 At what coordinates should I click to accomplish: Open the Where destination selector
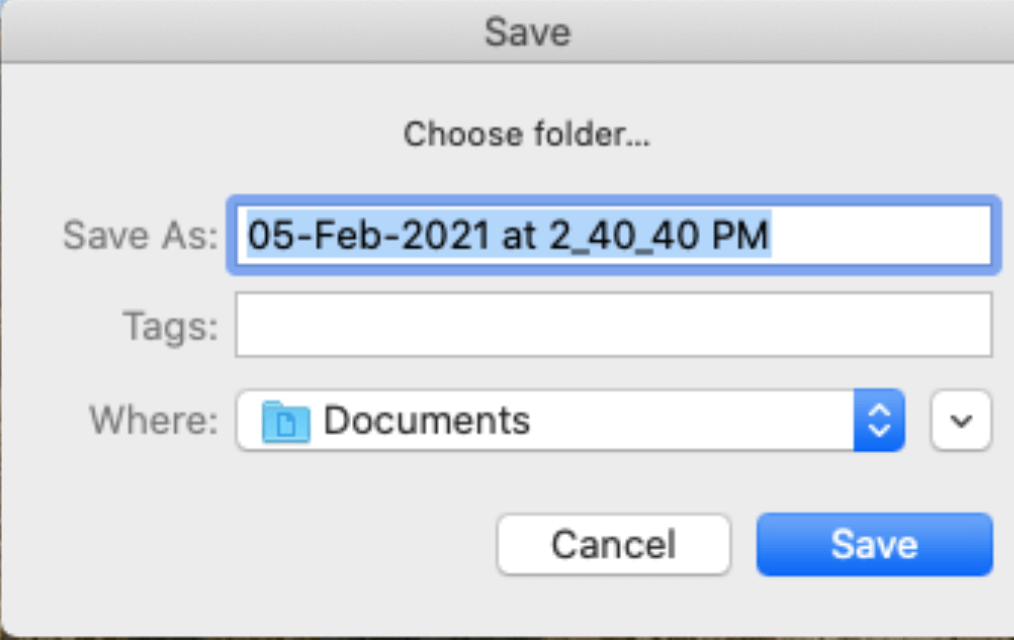[x=568, y=421]
